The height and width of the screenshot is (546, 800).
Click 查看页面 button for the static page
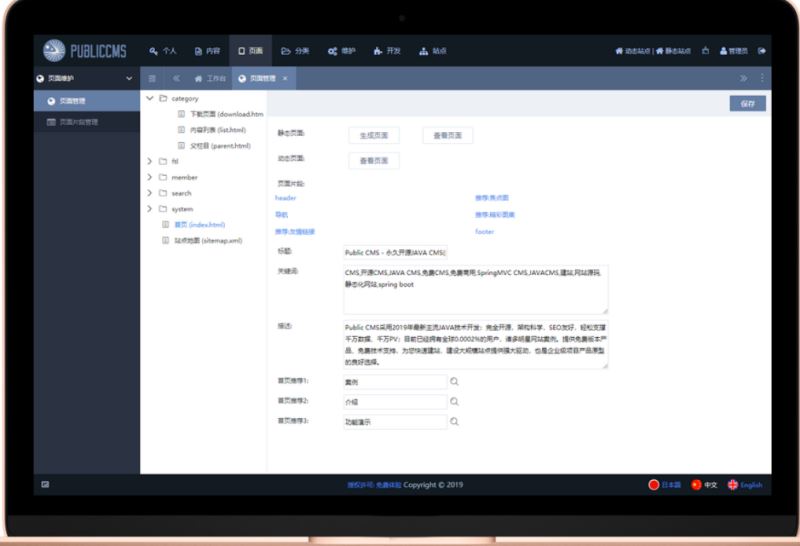tap(447, 135)
